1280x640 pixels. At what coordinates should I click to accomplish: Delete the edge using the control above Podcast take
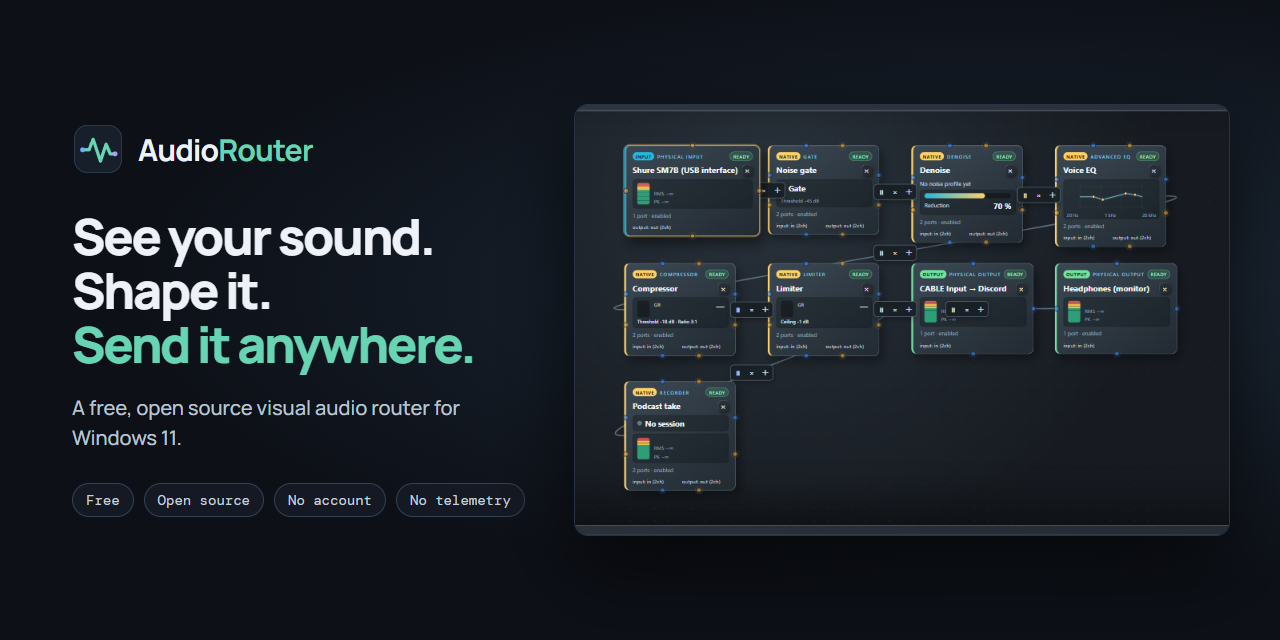pyautogui.click(x=752, y=373)
